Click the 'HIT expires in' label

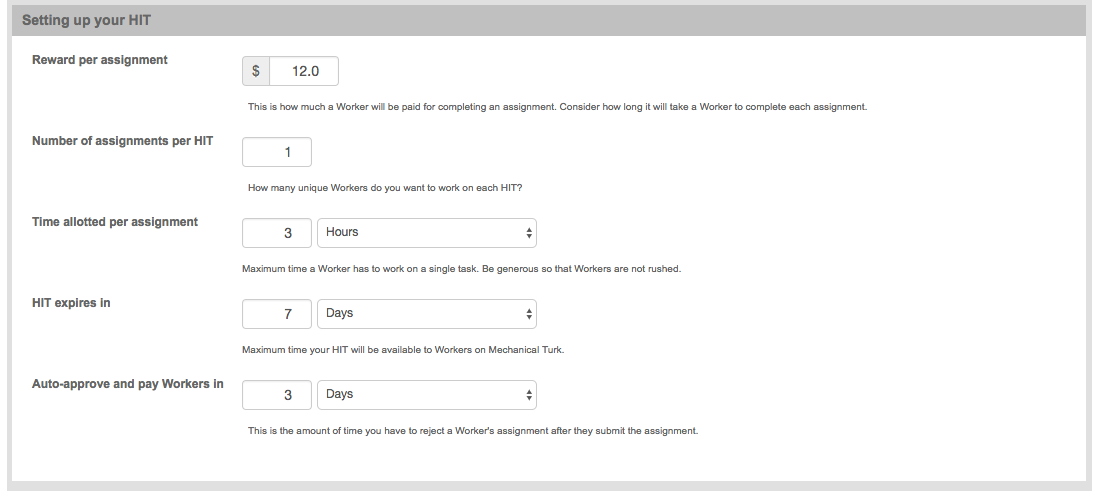click(x=71, y=303)
